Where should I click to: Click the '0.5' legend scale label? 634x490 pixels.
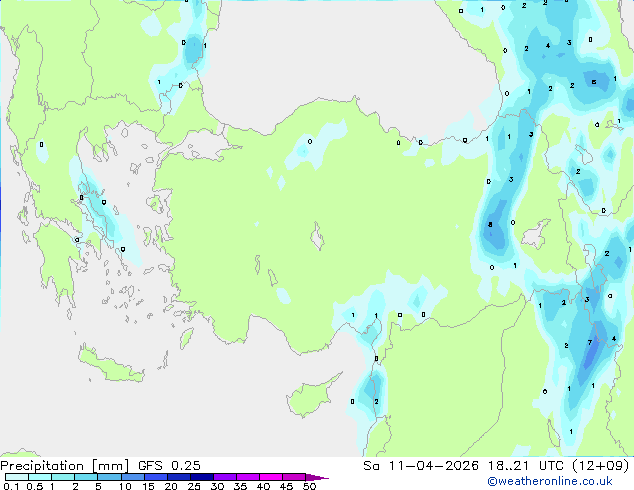point(35,486)
